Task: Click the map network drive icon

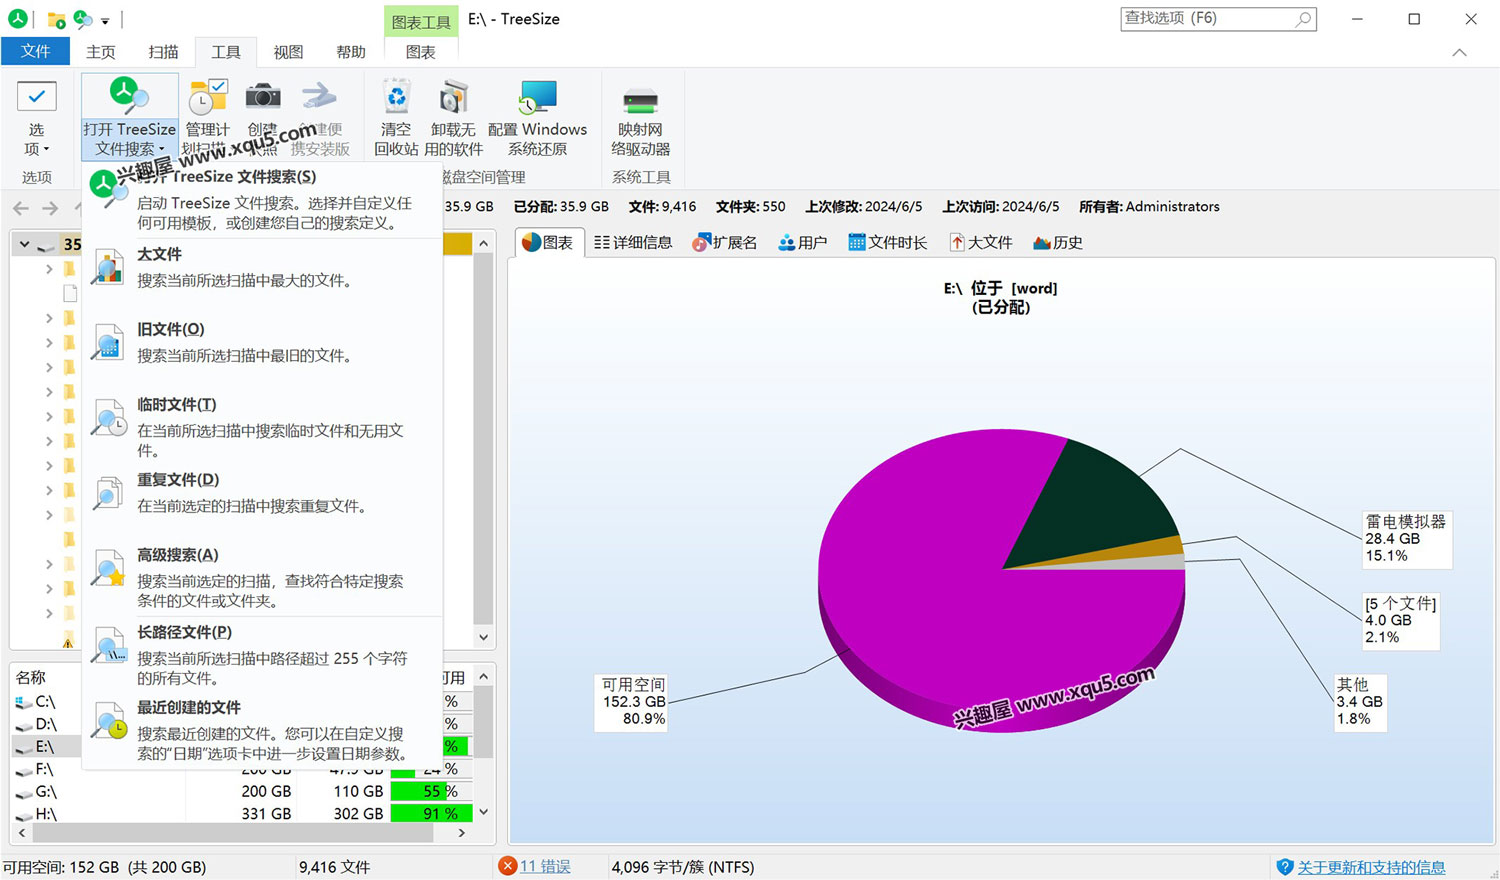Action: pos(640,99)
